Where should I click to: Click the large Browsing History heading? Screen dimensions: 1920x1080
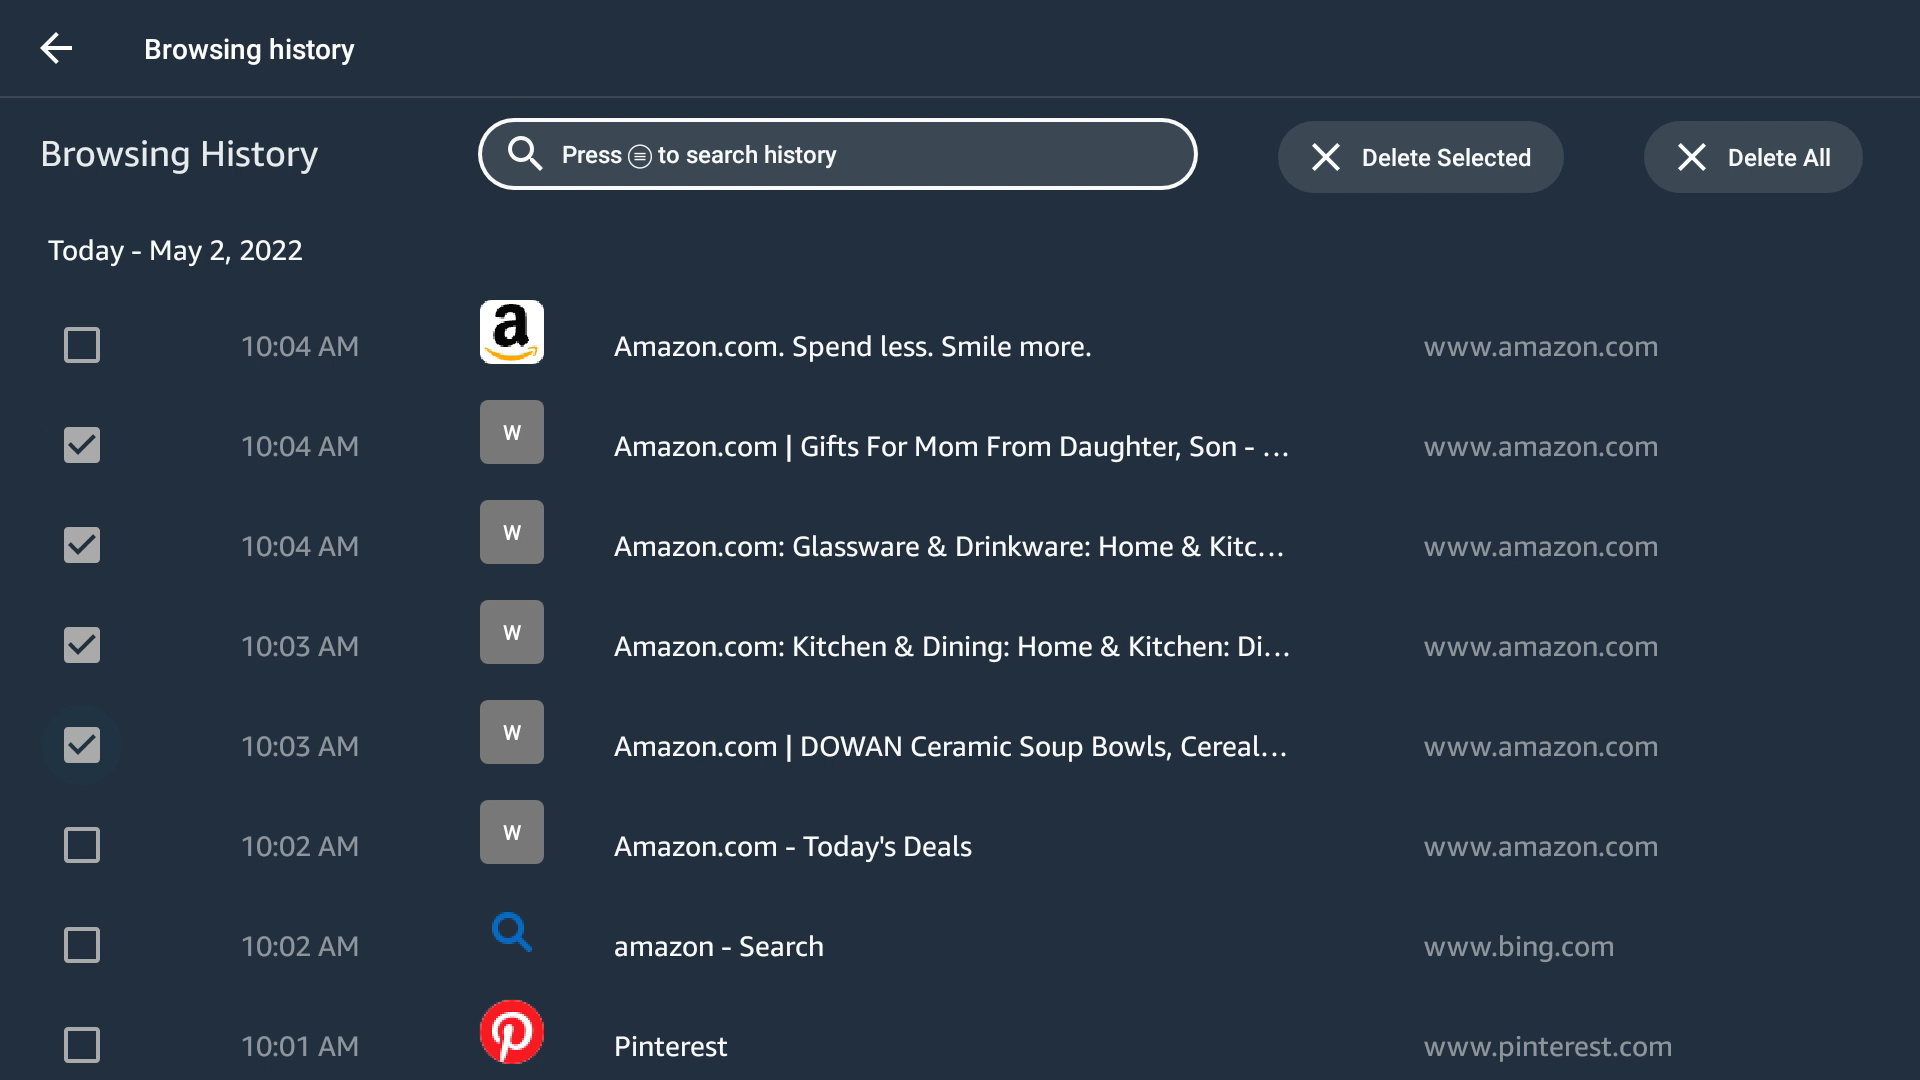[x=179, y=154]
